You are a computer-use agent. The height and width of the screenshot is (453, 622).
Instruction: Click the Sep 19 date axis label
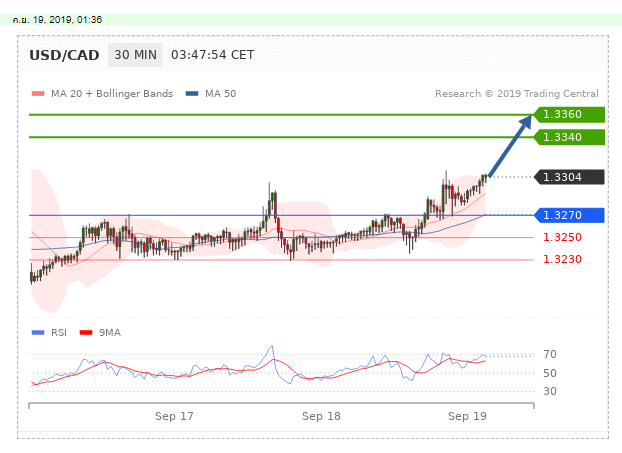click(467, 416)
